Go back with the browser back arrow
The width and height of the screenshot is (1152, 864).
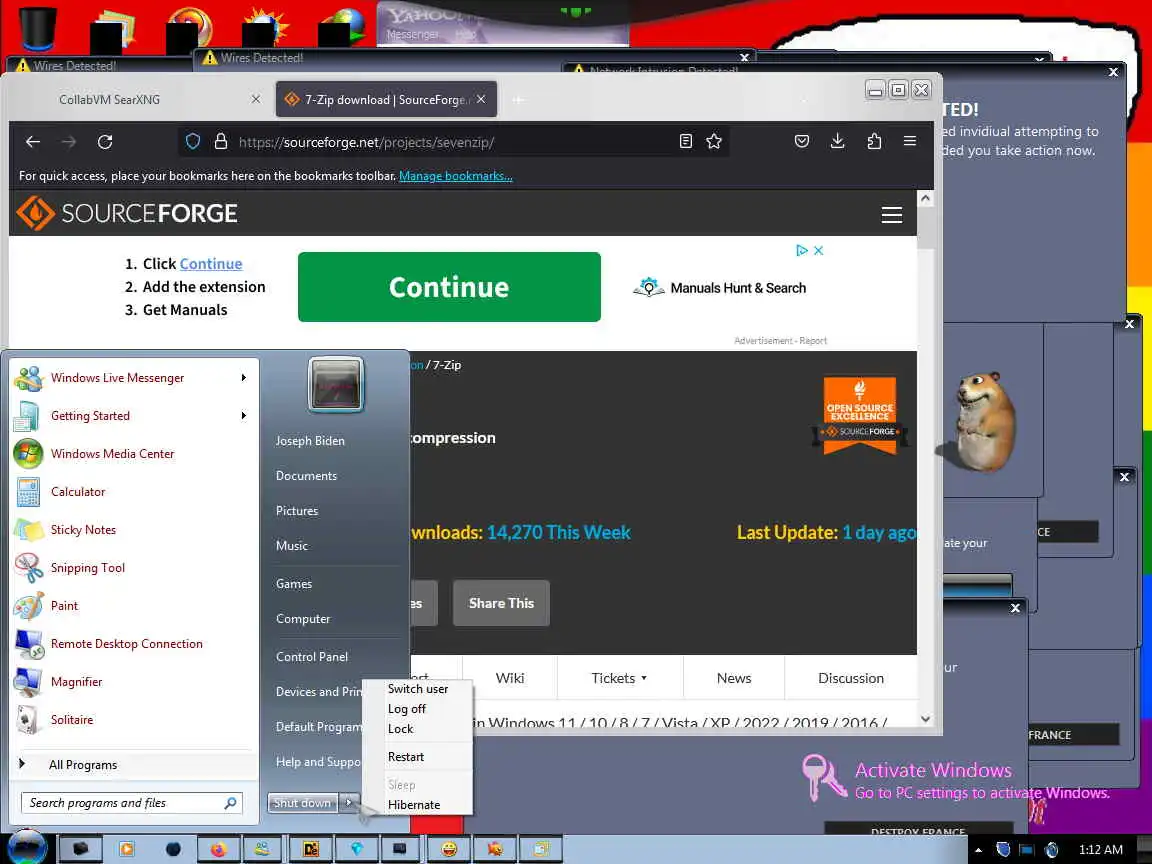point(33,142)
